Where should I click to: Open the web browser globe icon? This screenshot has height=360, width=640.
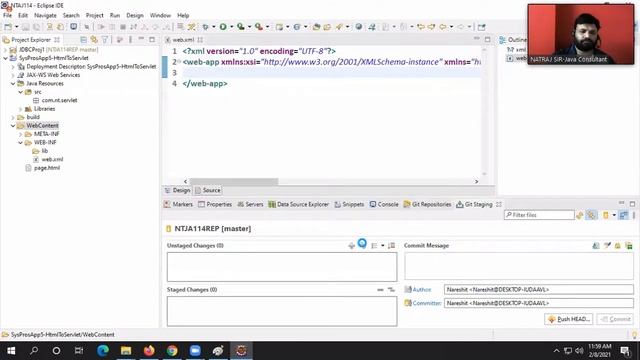[x=358, y=27]
